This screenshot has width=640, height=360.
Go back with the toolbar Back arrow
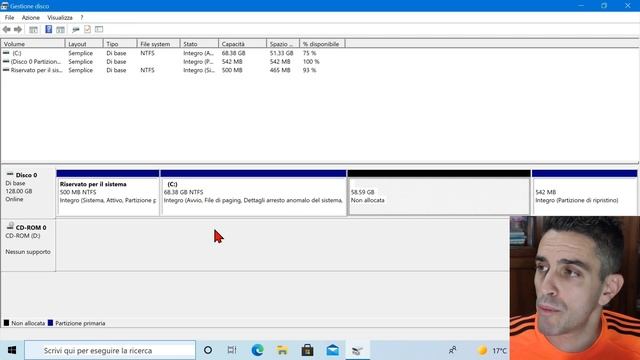(7, 29)
